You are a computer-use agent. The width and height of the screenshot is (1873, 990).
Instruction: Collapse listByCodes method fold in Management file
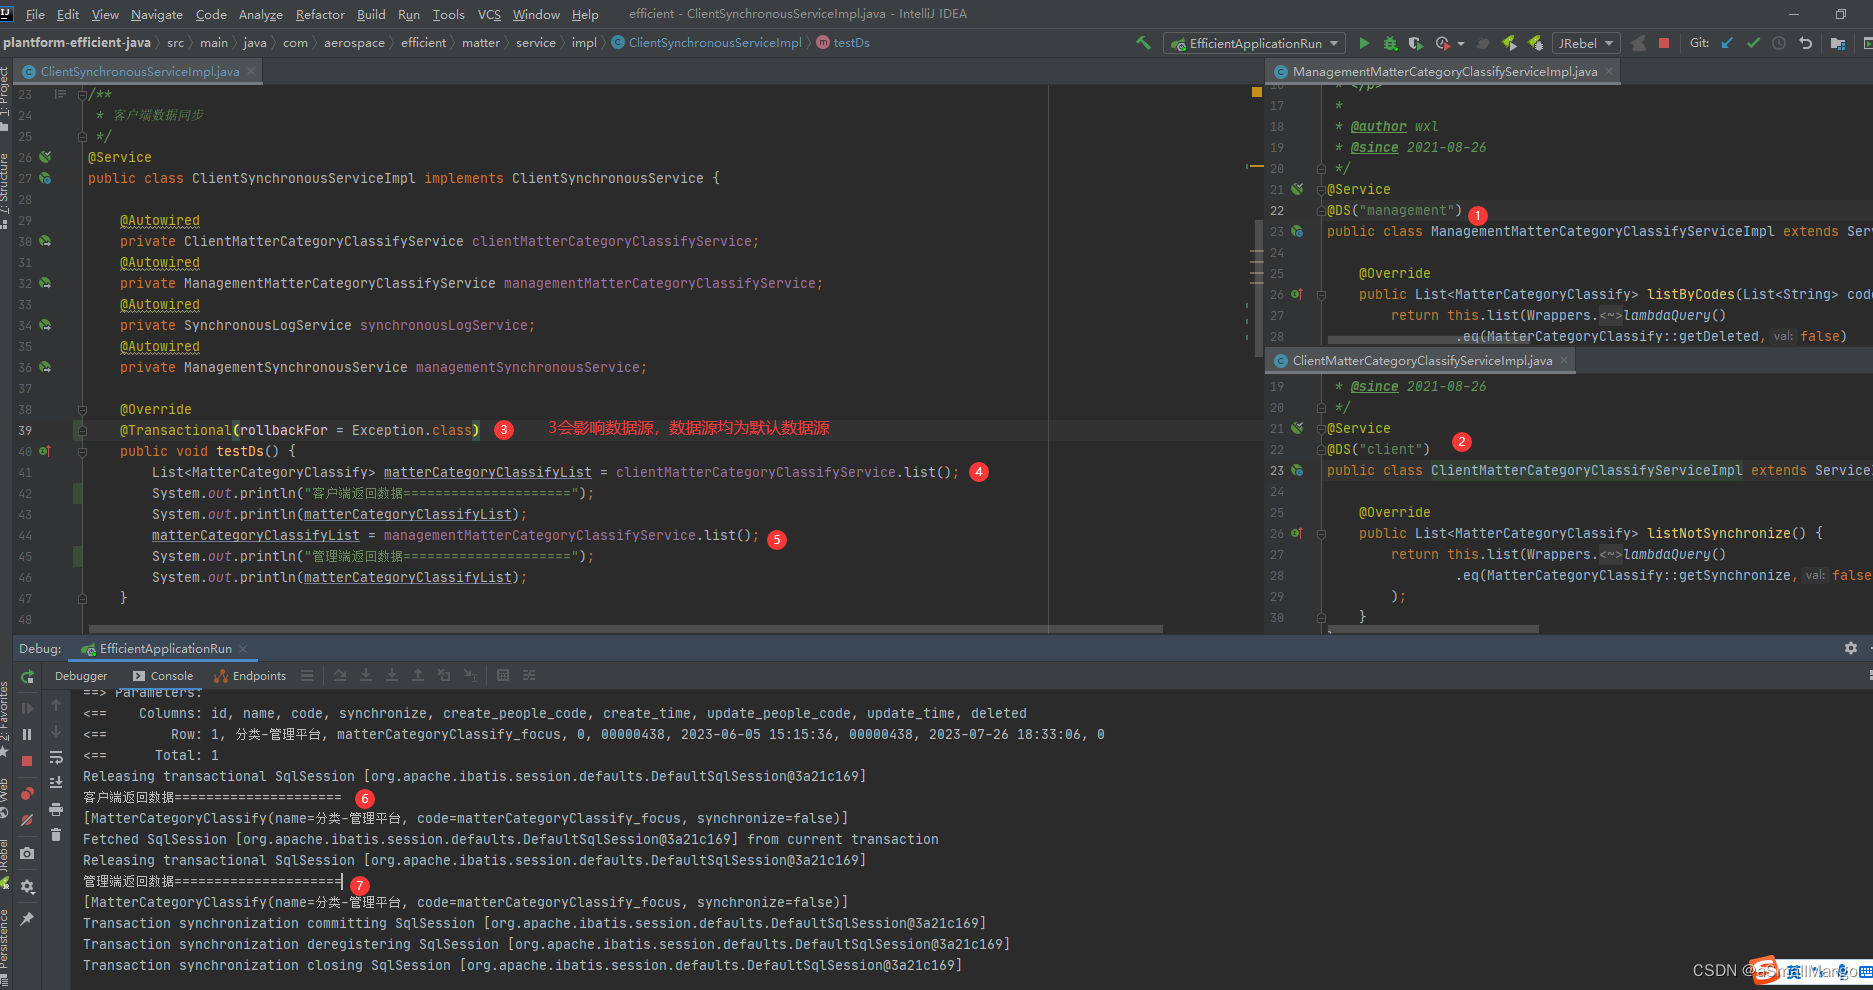(1321, 295)
